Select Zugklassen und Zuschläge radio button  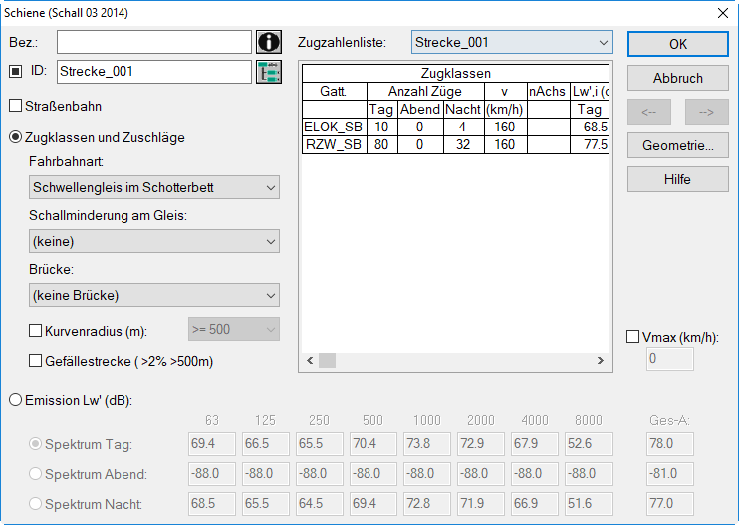[16, 137]
